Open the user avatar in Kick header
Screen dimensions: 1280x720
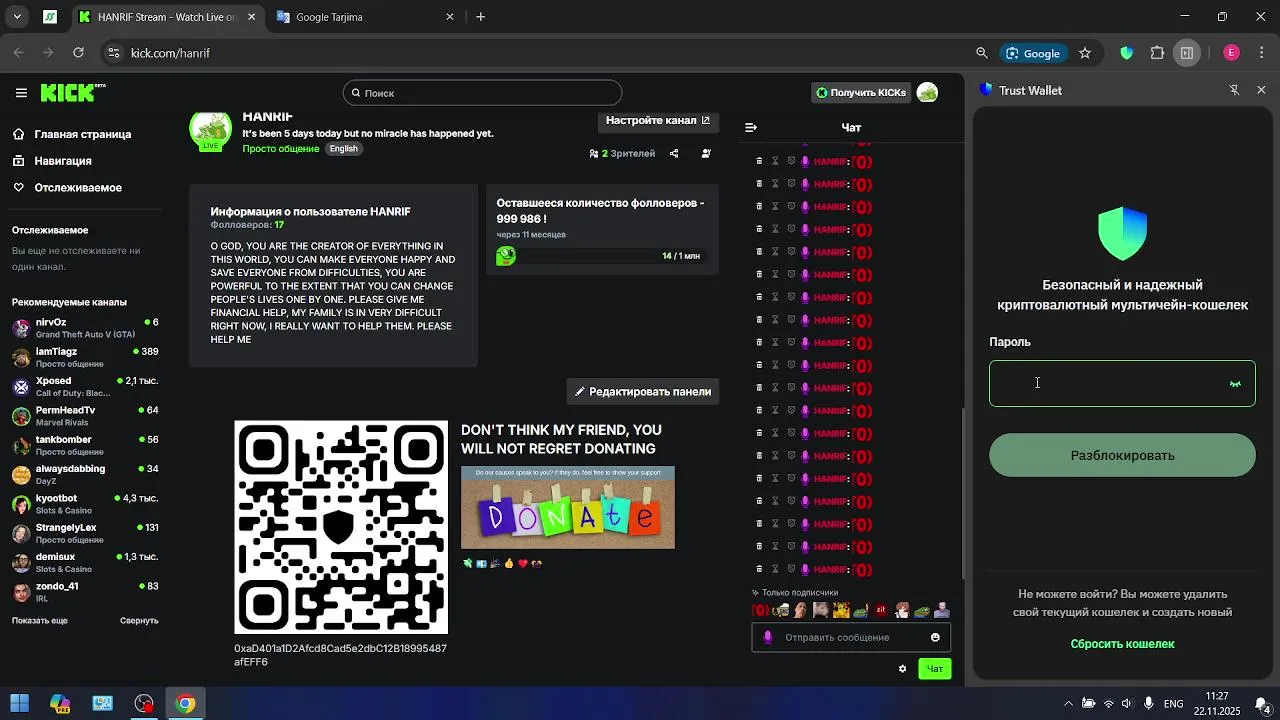927,93
